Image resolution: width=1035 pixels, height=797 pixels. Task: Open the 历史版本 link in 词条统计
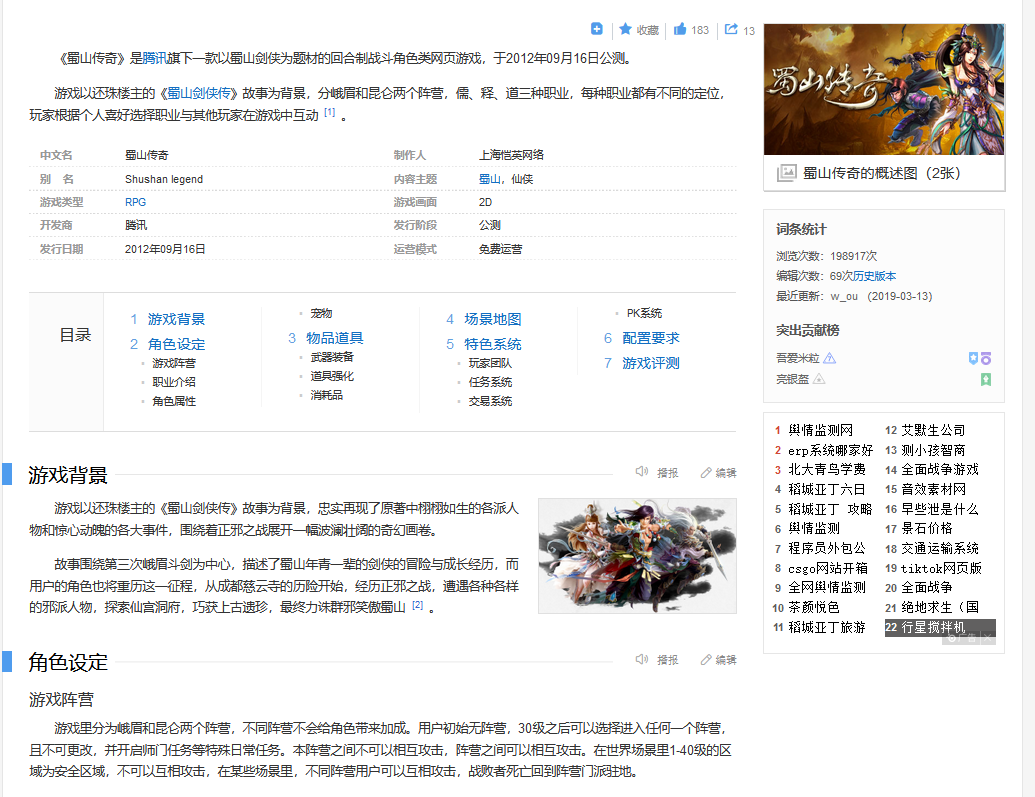875,276
